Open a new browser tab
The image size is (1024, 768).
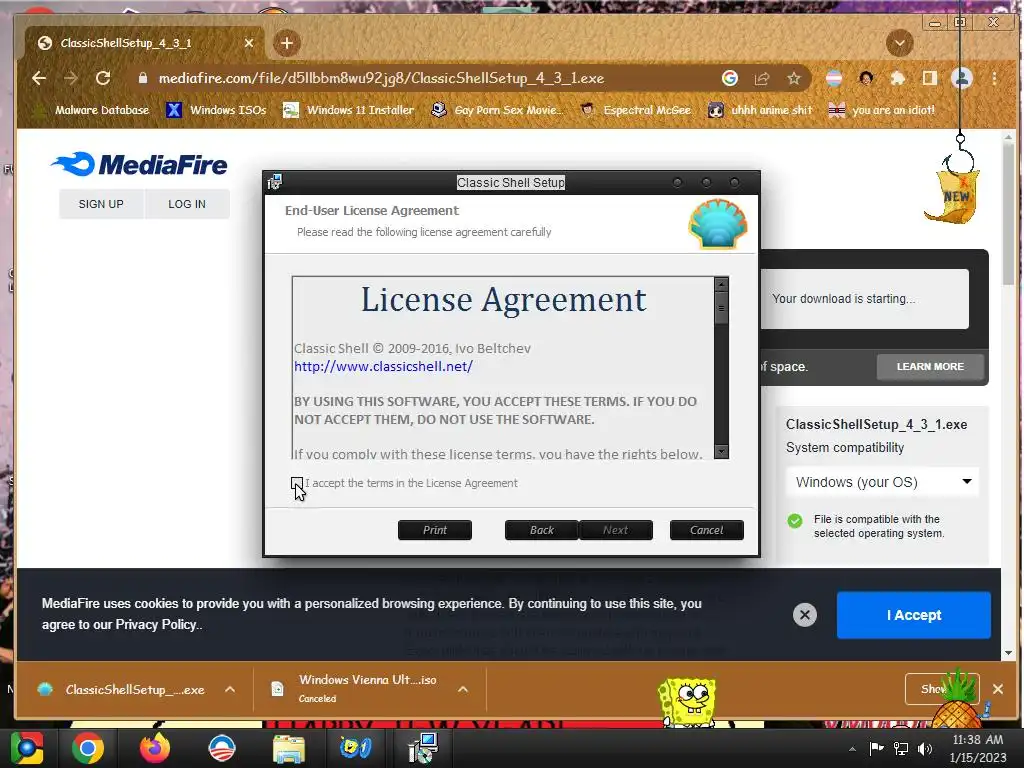click(287, 43)
